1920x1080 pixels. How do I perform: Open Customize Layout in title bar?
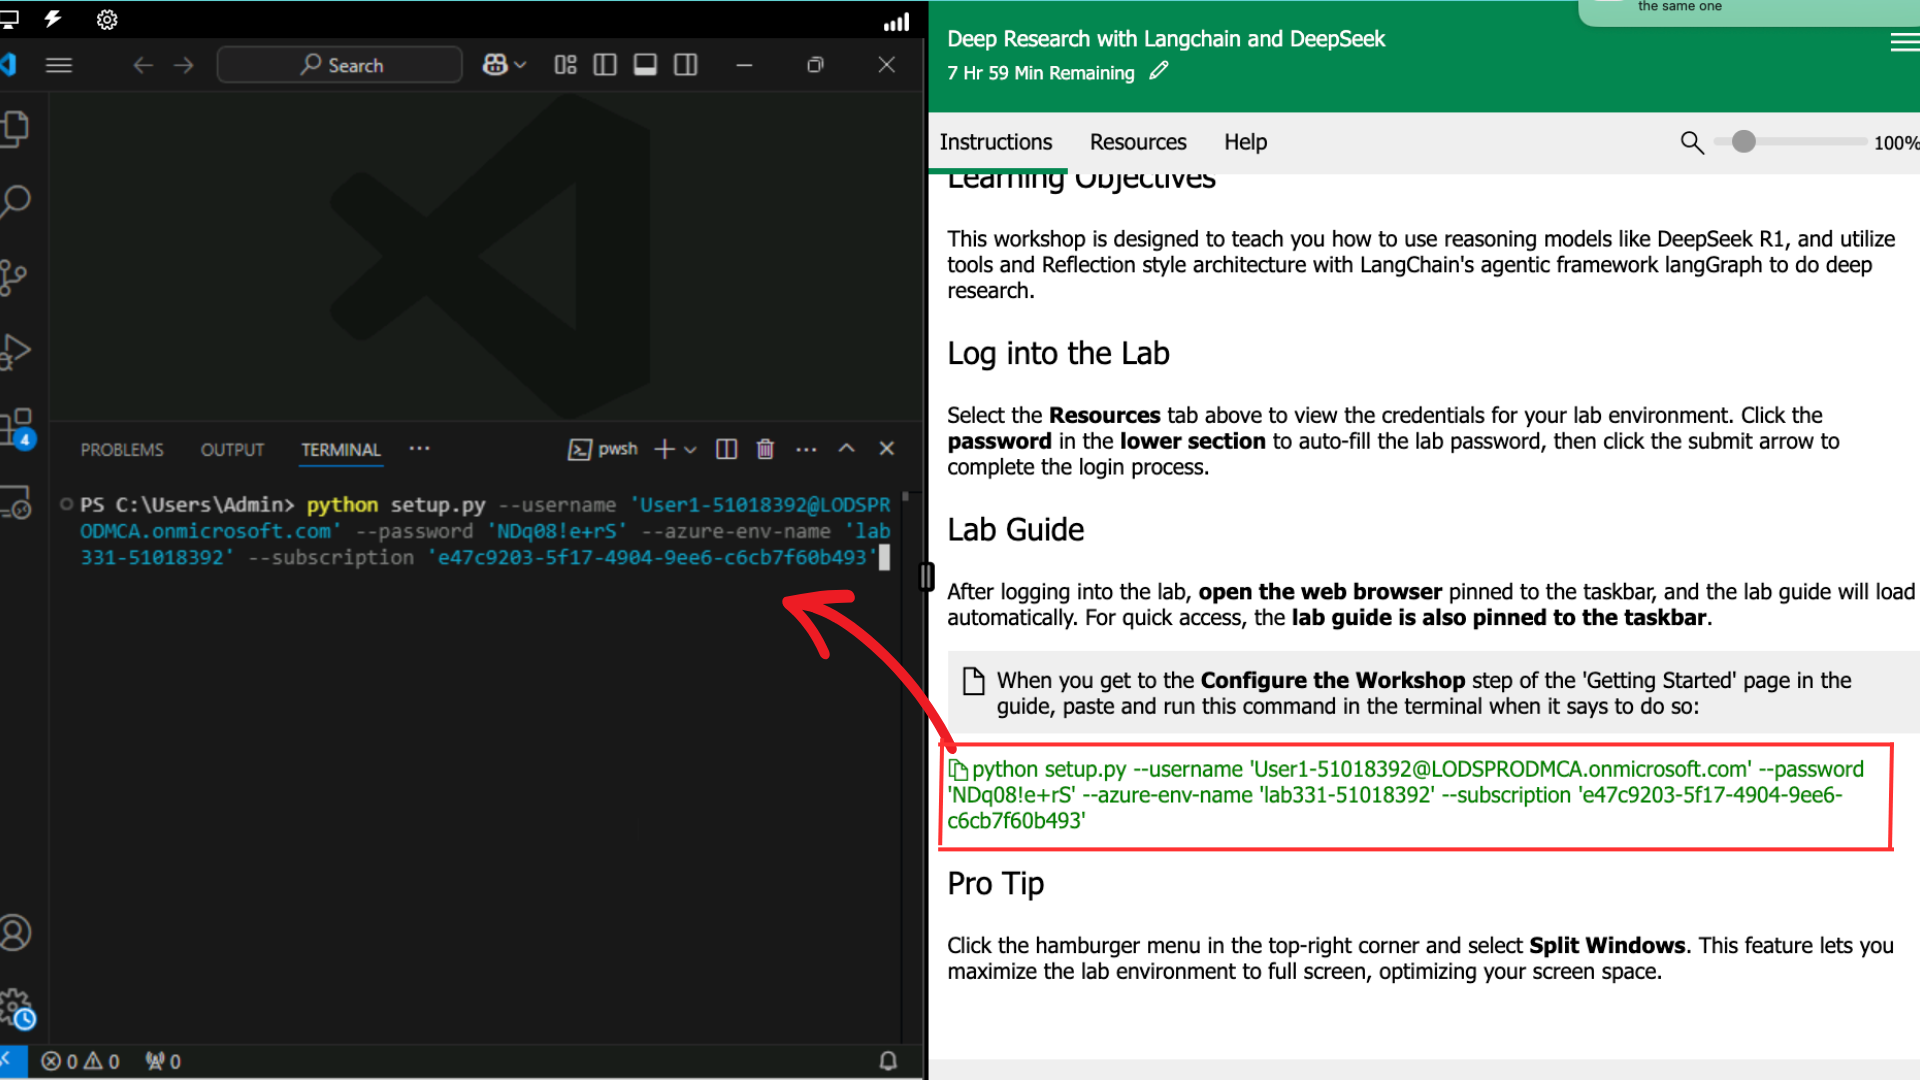click(x=565, y=65)
